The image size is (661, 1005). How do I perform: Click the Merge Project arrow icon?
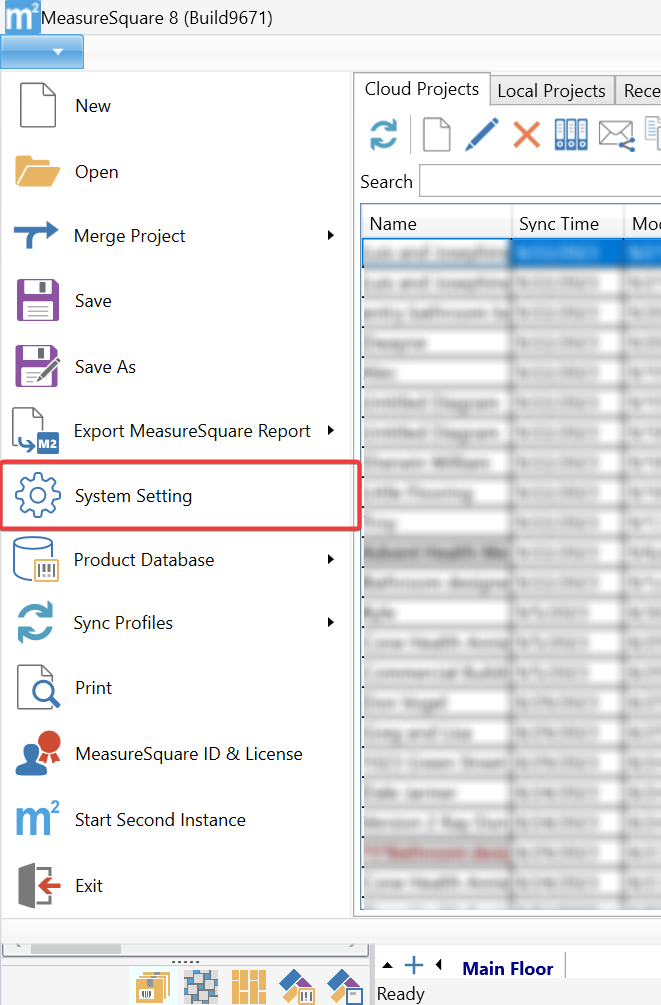pyautogui.click(x=36, y=235)
